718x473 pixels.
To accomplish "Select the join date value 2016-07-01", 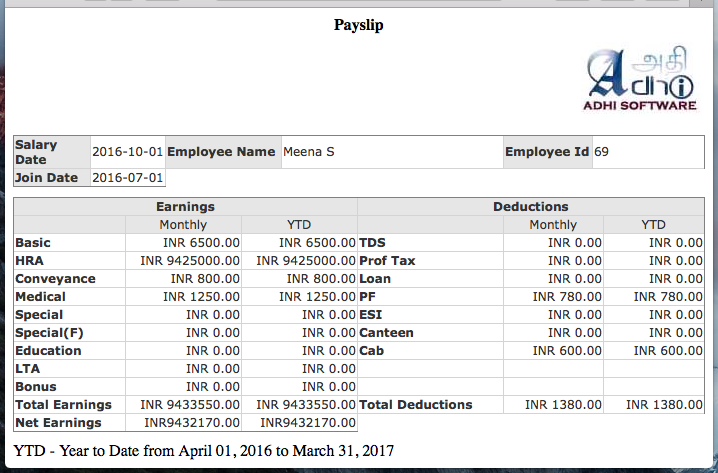I will (127, 178).
